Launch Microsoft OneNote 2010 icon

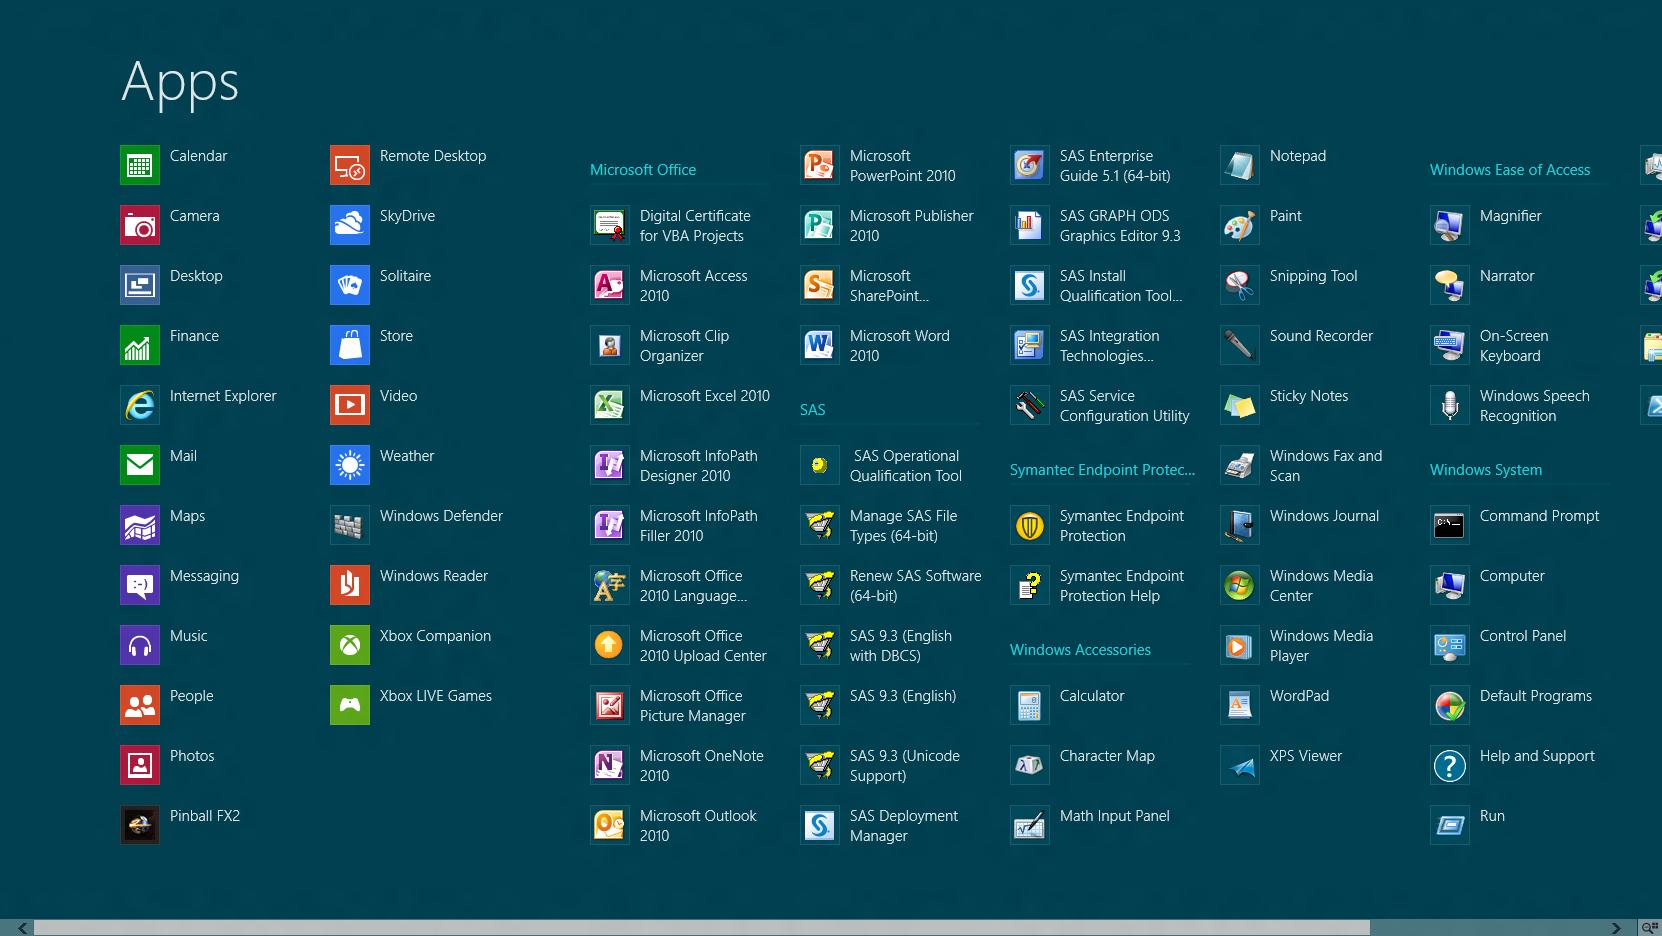tap(610, 765)
